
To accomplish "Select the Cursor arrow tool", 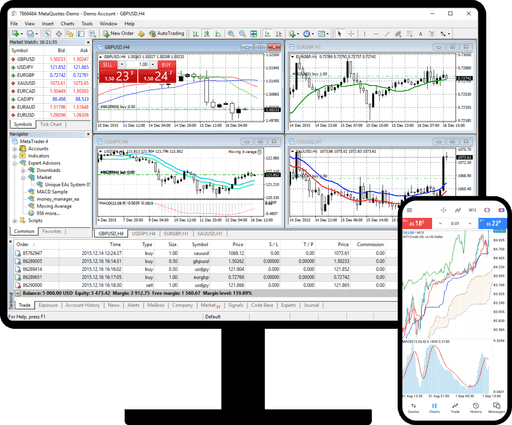I will [x=339, y=34].
